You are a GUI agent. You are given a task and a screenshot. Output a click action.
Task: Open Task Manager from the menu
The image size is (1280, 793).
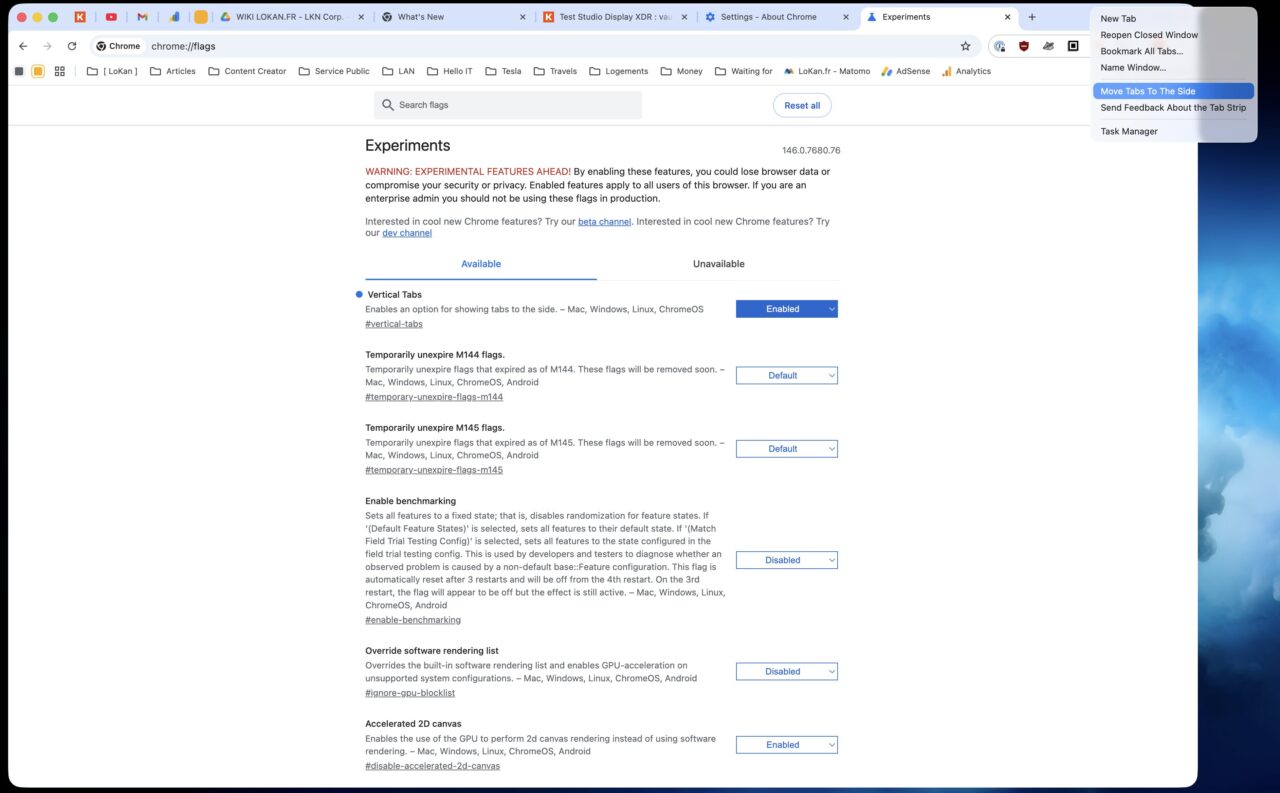point(1128,131)
